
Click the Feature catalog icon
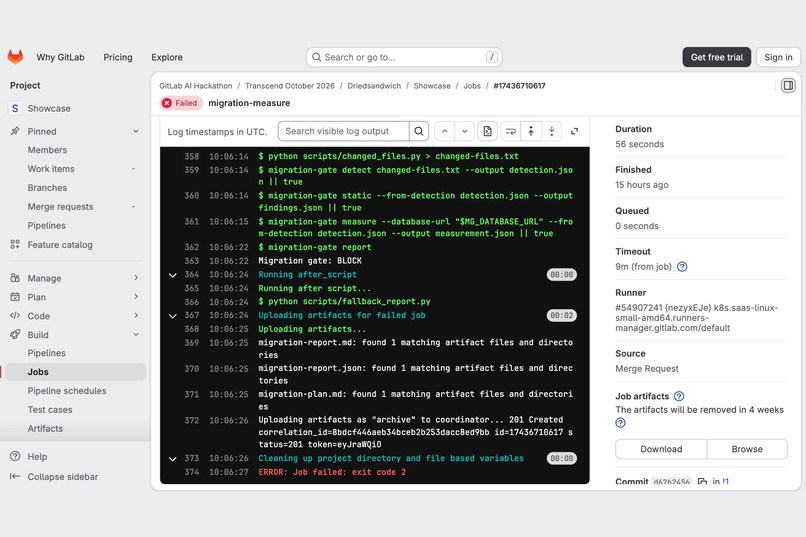(15, 245)
